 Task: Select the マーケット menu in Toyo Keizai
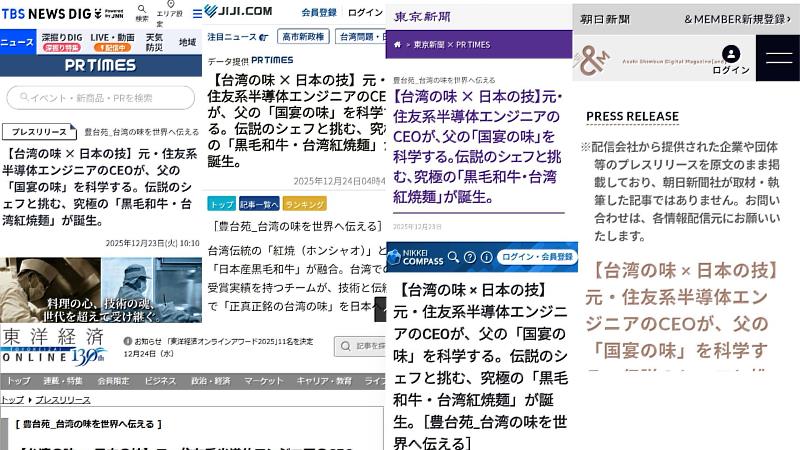(263, 381)
